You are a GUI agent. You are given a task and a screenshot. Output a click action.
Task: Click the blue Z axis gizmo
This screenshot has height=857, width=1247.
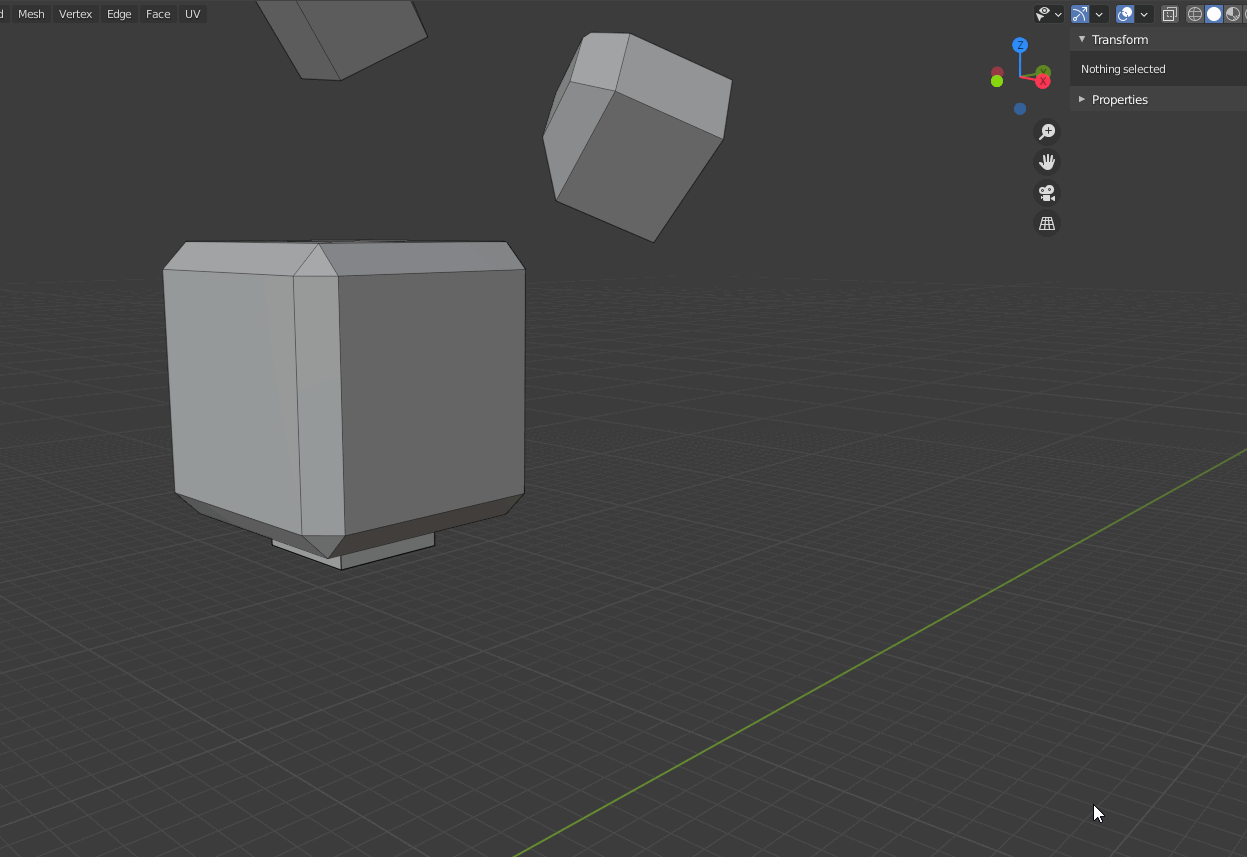tap(1020, 46)
